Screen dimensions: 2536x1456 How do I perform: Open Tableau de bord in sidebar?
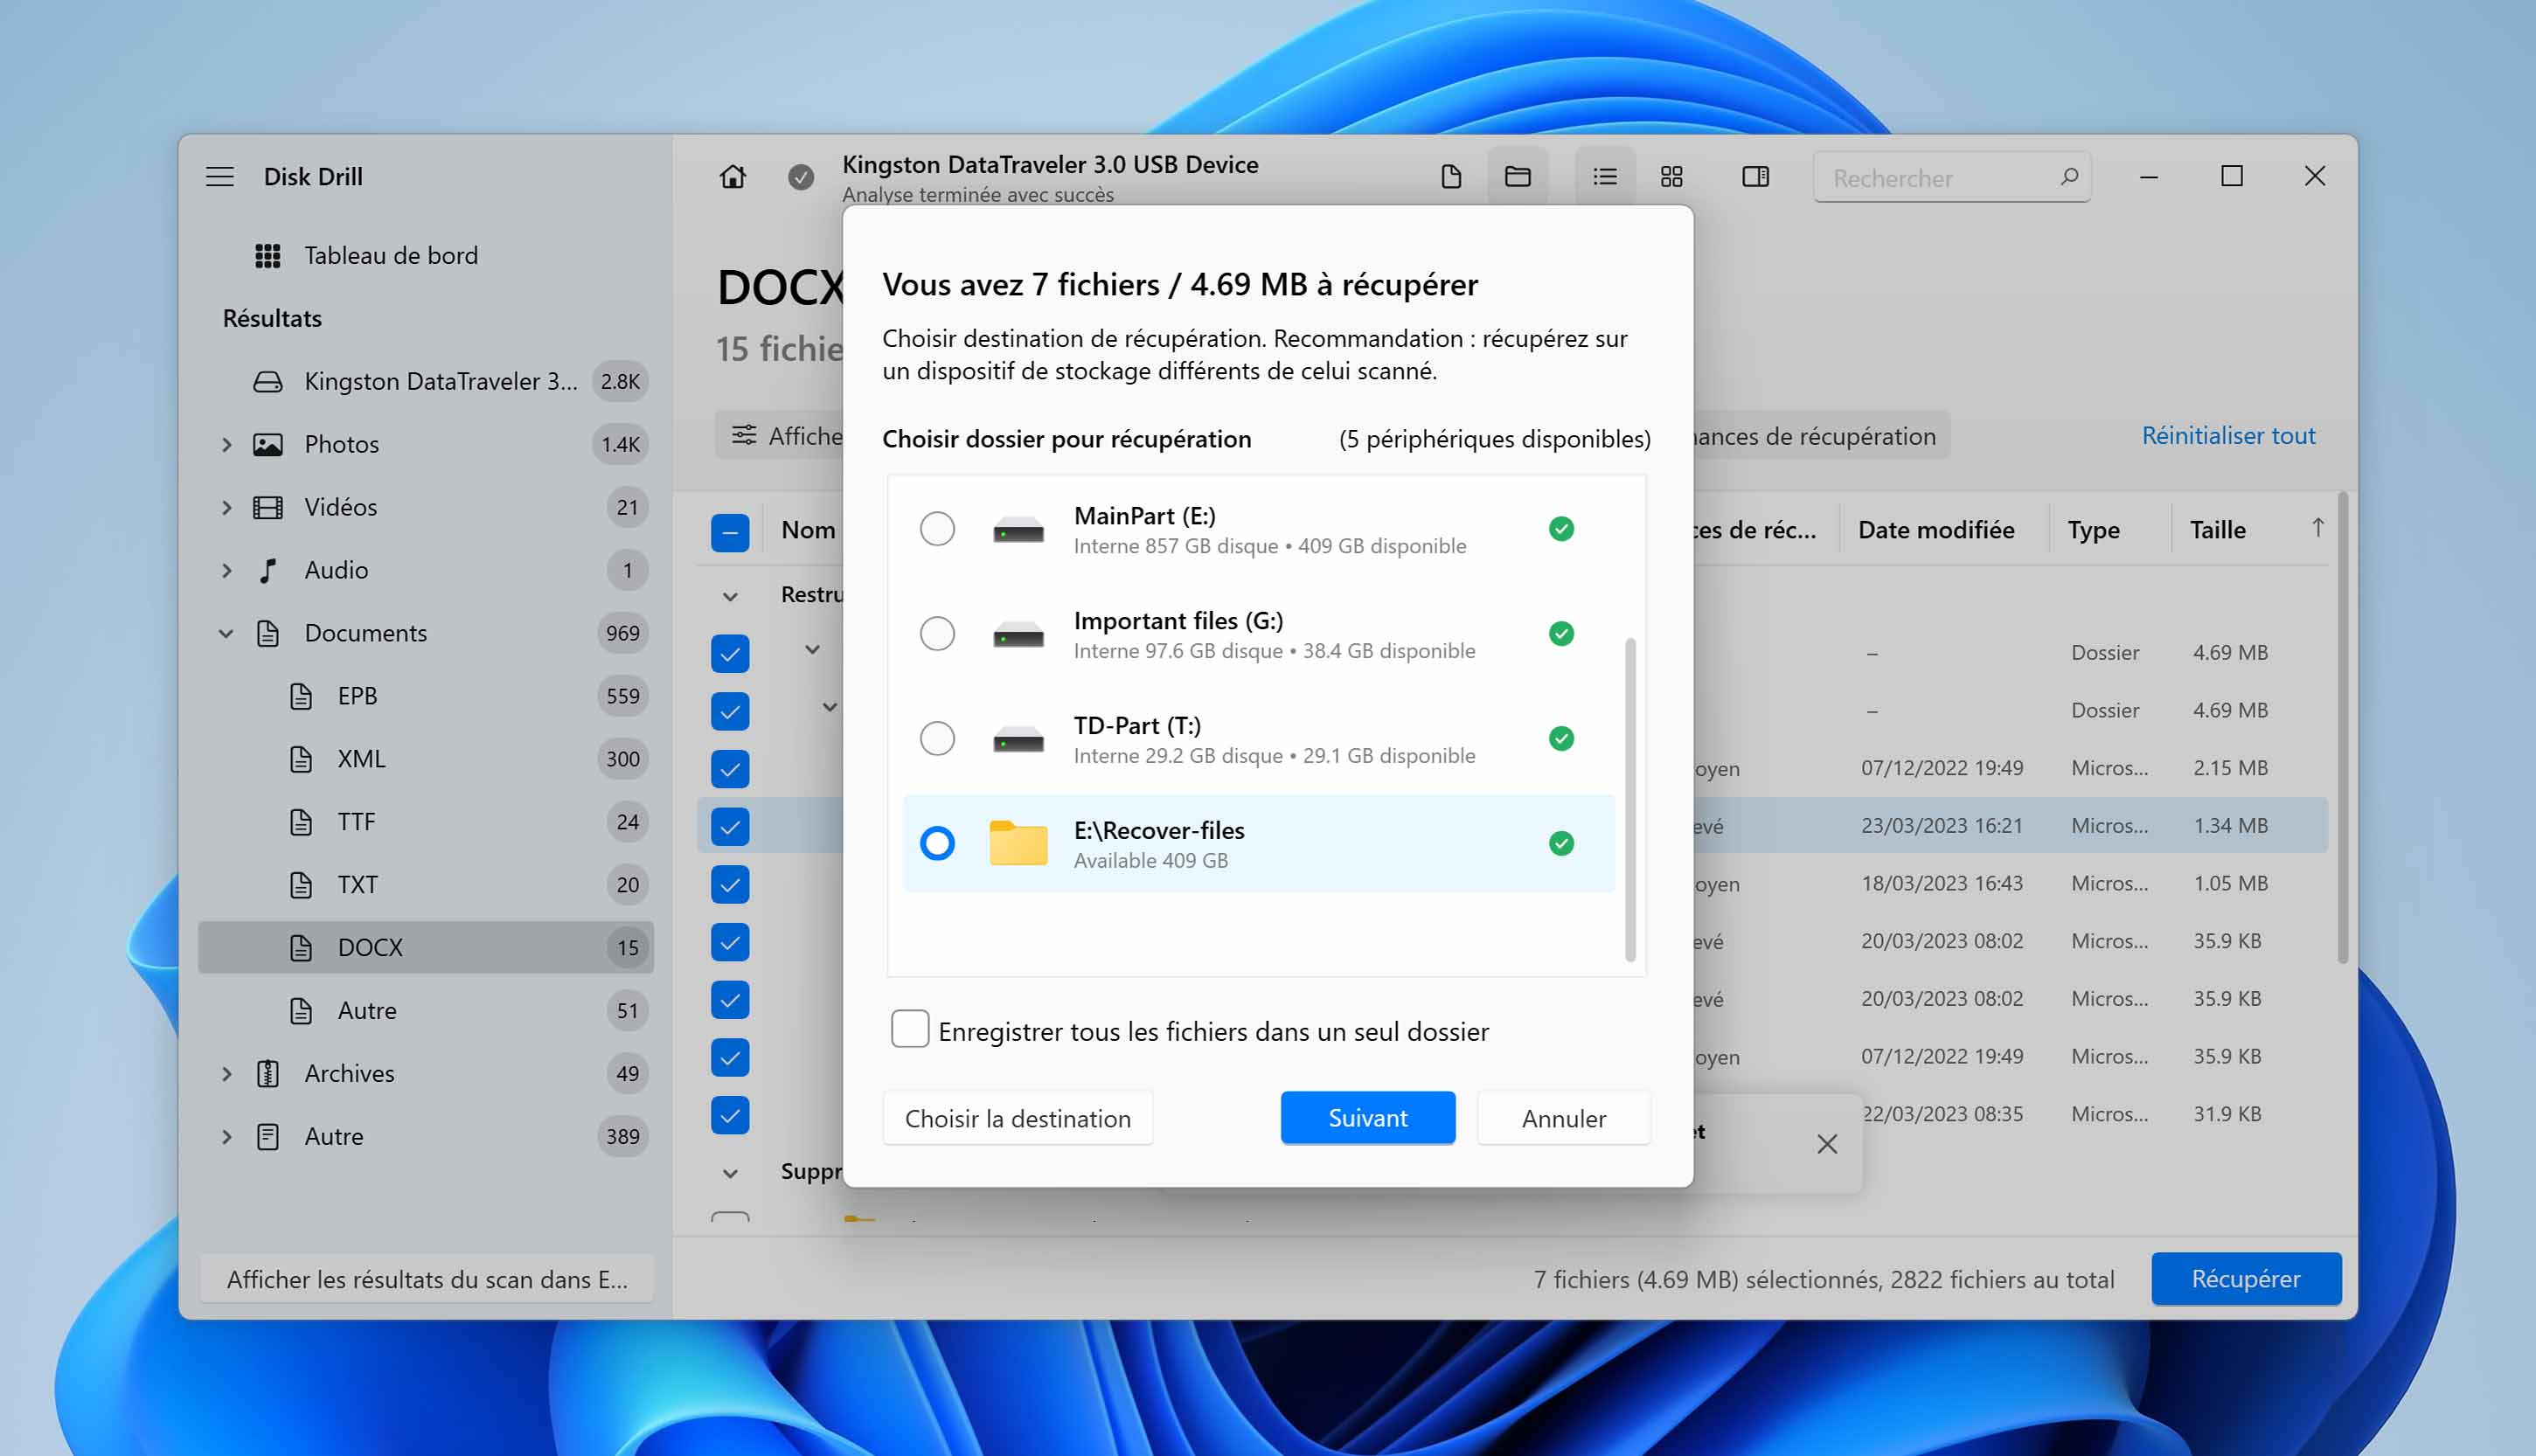(390, 256)
